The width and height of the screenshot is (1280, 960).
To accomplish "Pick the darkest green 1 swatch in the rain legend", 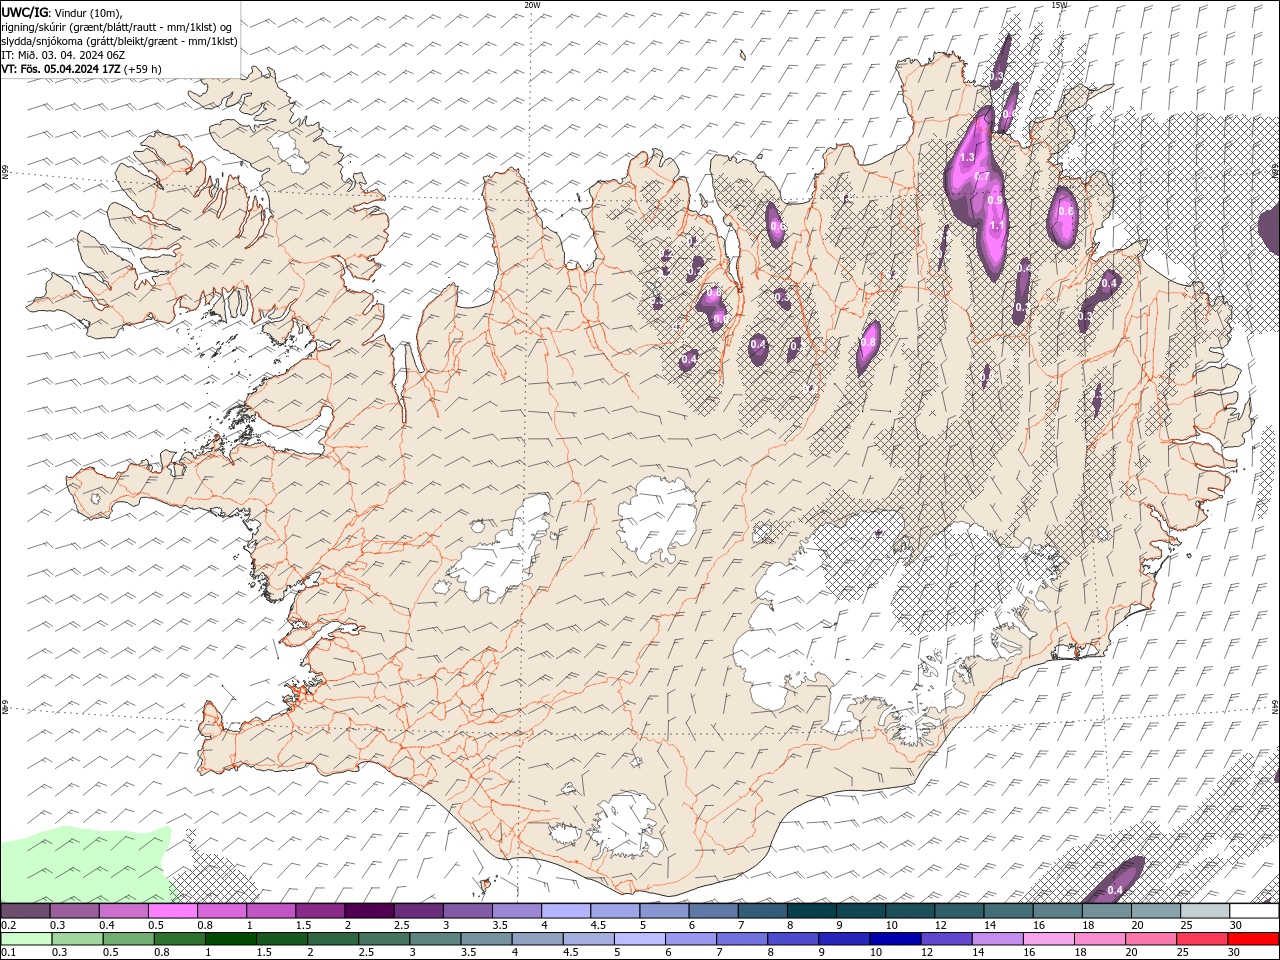I will (230, 939).
